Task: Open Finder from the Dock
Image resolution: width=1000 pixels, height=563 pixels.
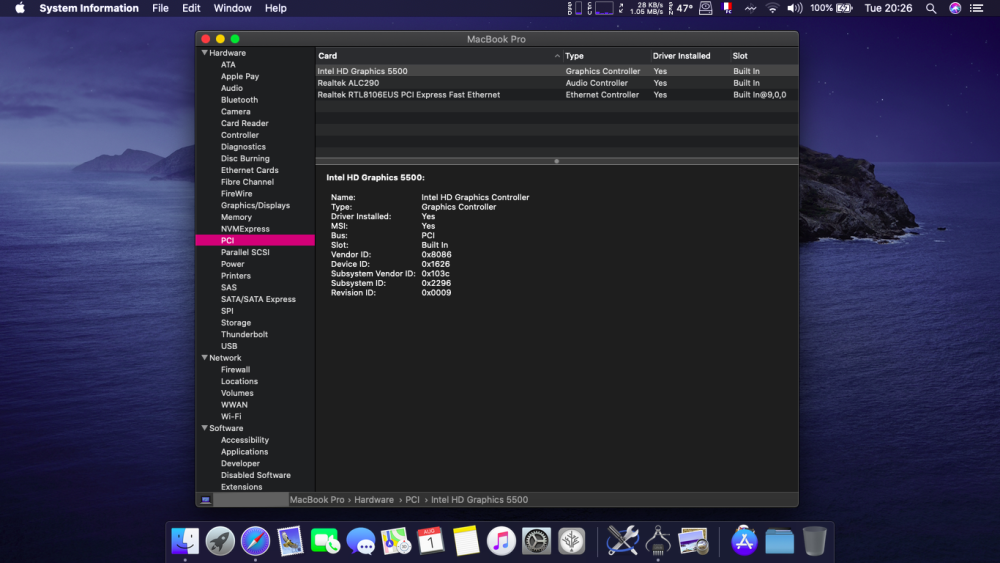Action: tap(185, 541)
